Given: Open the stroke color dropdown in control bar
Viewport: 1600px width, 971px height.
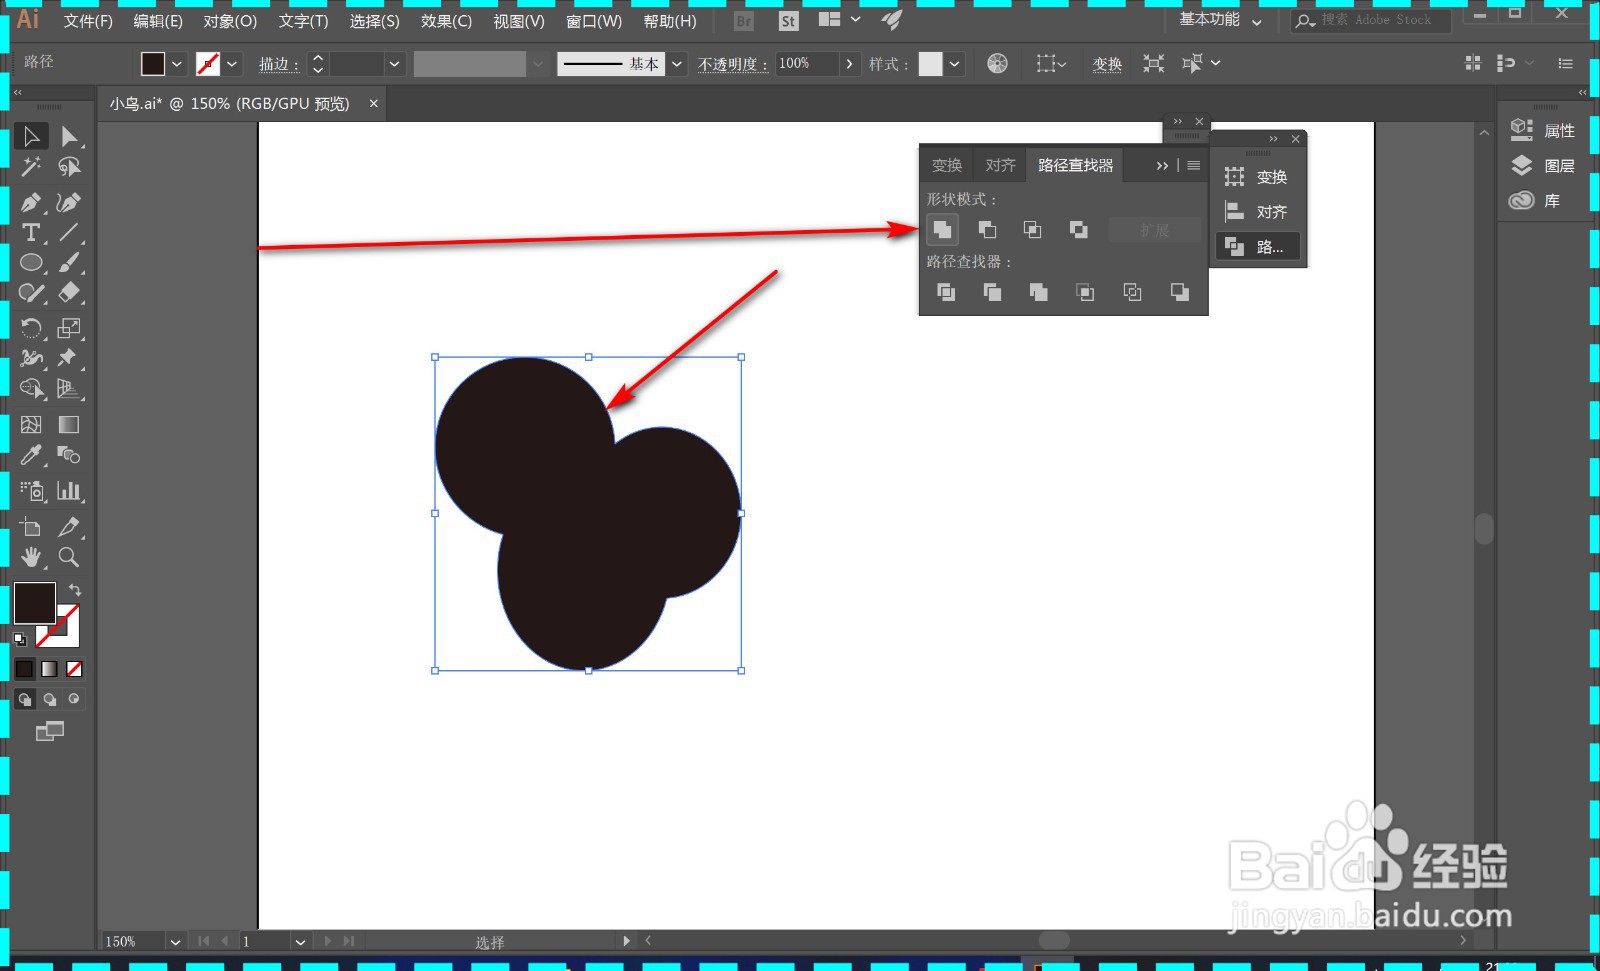Looking at the screenshot, I should pyautogui.click(x=232, y=64).
